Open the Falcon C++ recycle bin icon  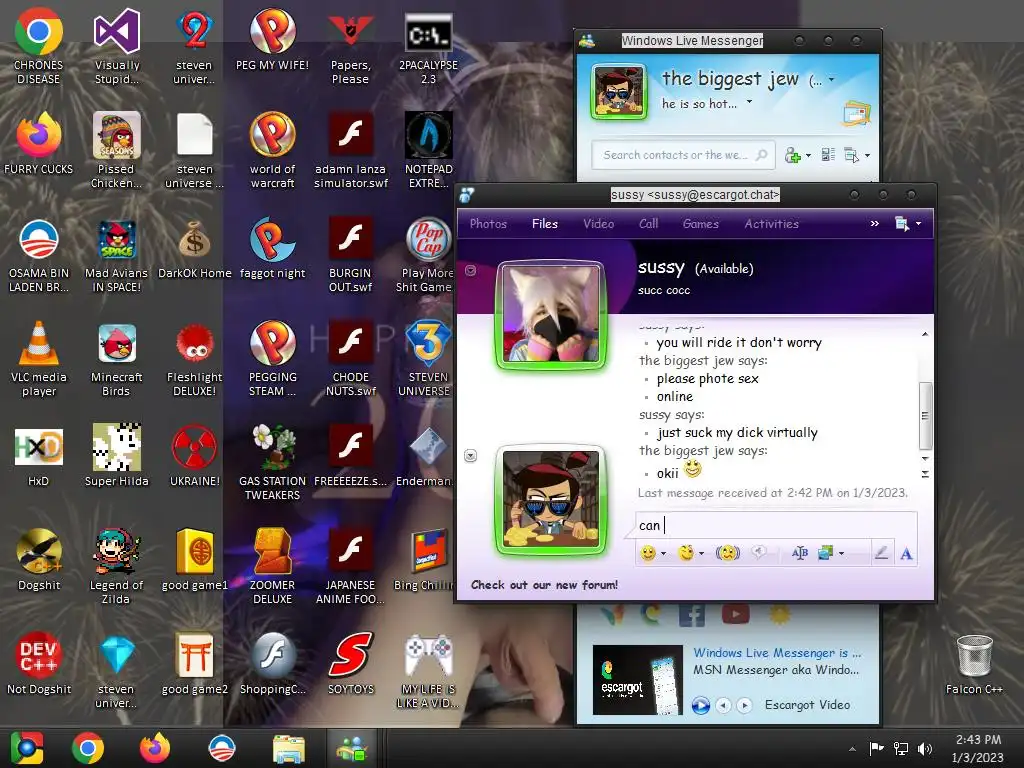pos(974,664)
